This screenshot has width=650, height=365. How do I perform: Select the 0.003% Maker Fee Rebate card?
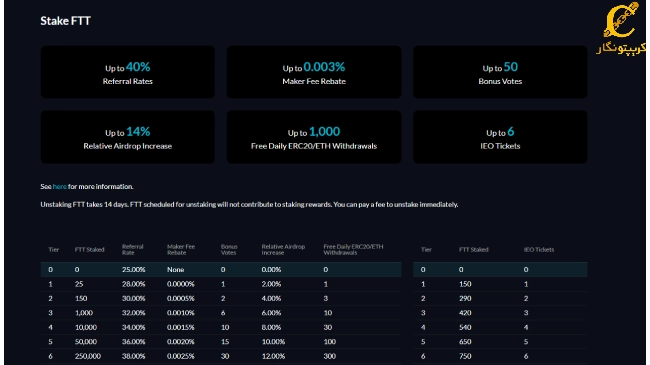tap(314, 72)
